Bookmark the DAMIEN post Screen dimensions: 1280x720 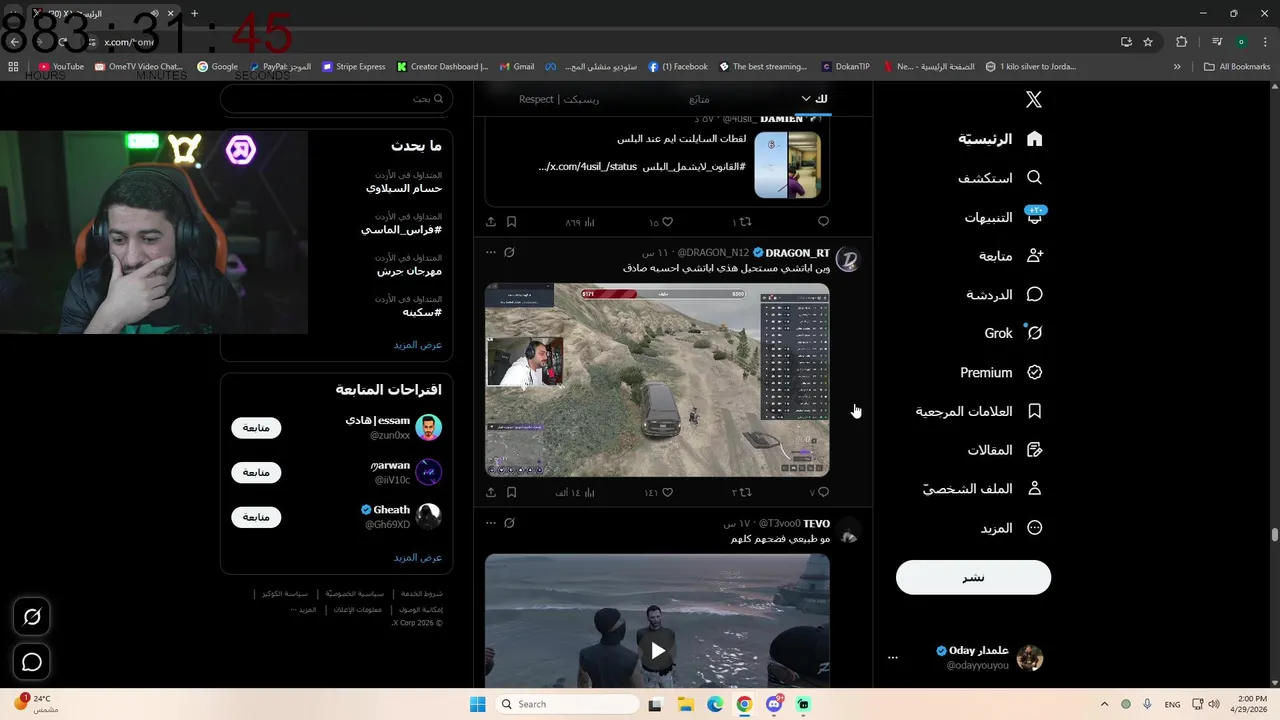511,222
